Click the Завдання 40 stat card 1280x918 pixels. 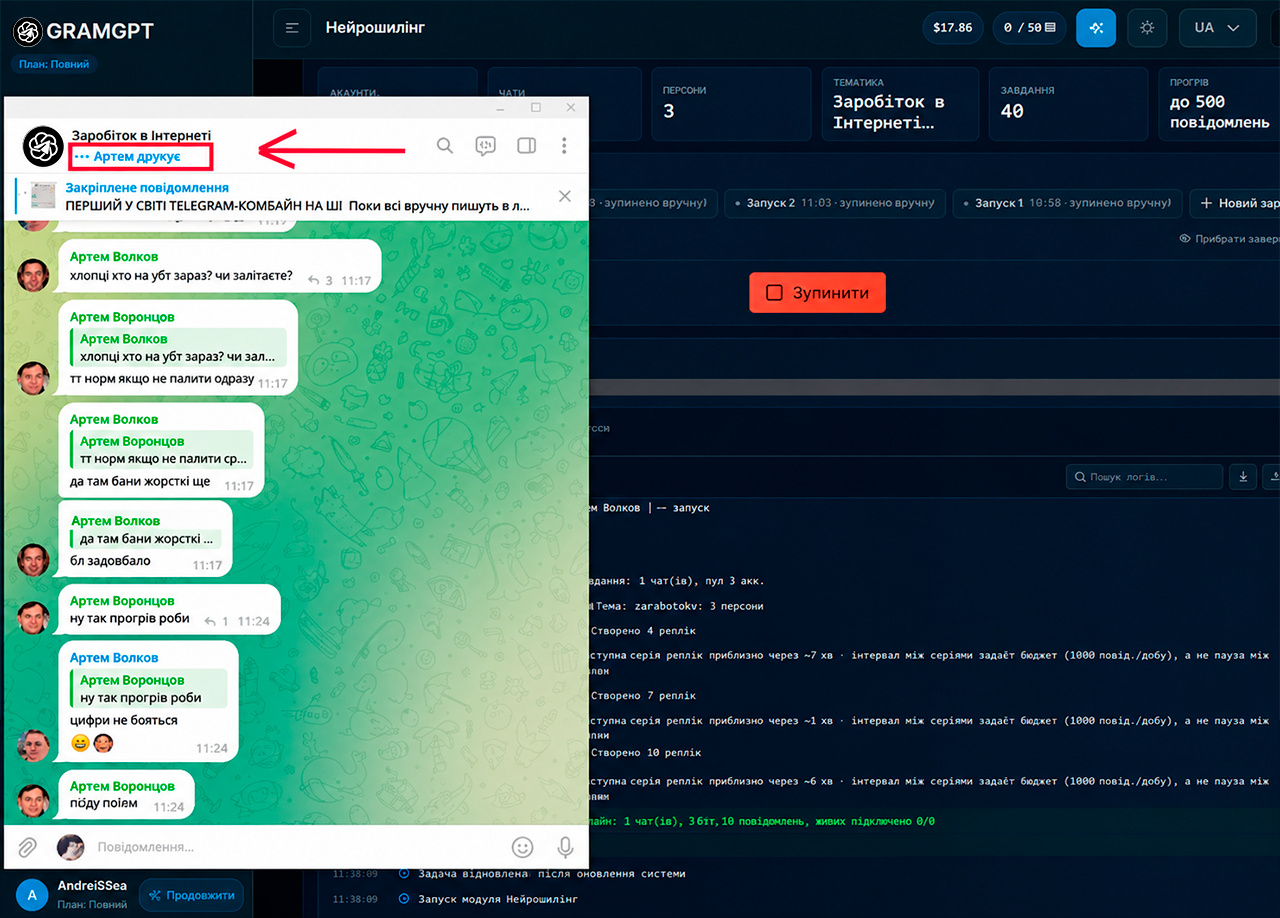click(x=1069, y=104)
